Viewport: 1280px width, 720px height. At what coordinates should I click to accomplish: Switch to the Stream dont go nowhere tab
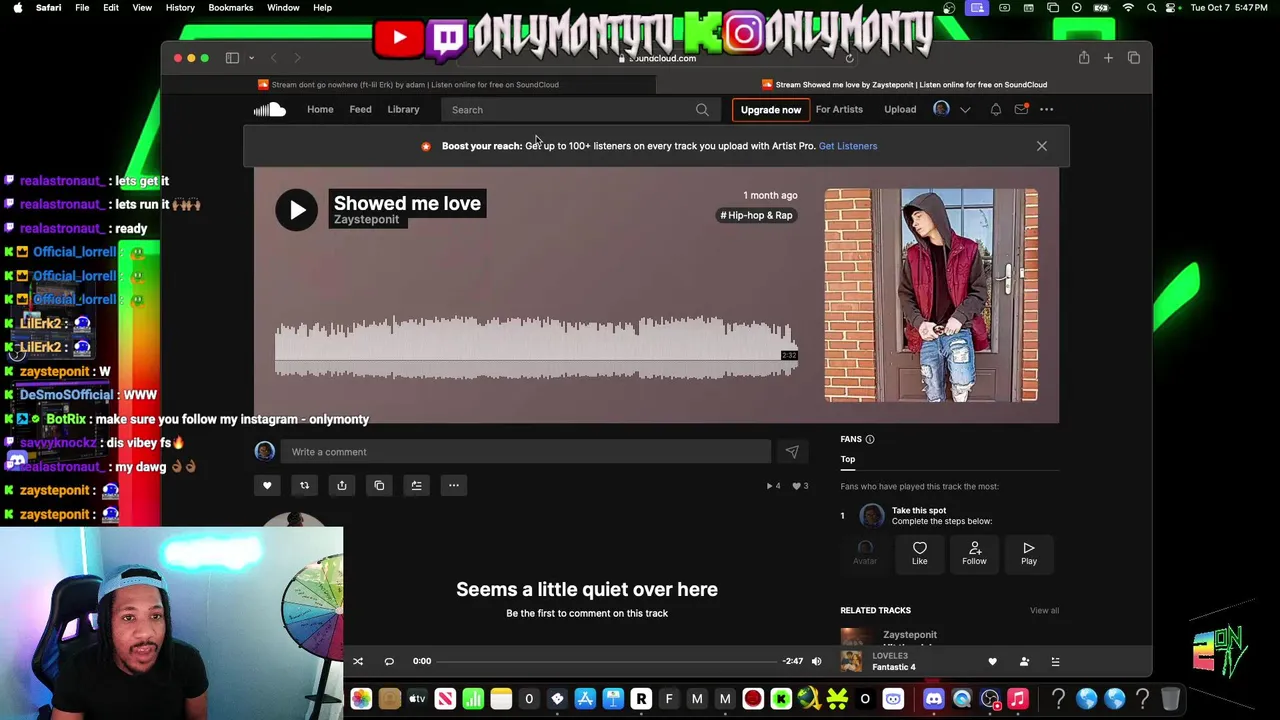pos(408,85)
